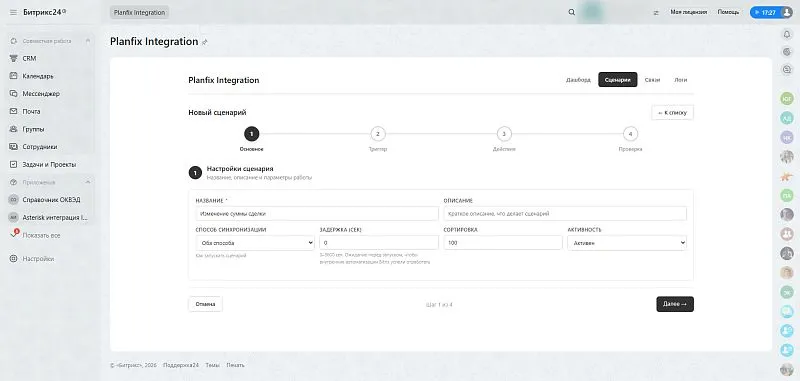
Task: Open Мессенджер from the sidebar
Action: [x=41, y=94]
